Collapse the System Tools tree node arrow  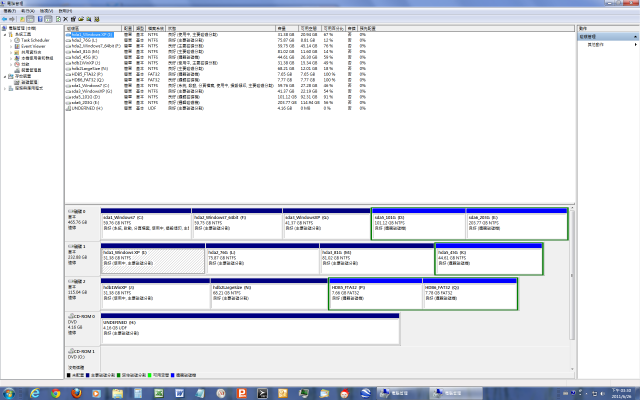(x=5, y=34)
